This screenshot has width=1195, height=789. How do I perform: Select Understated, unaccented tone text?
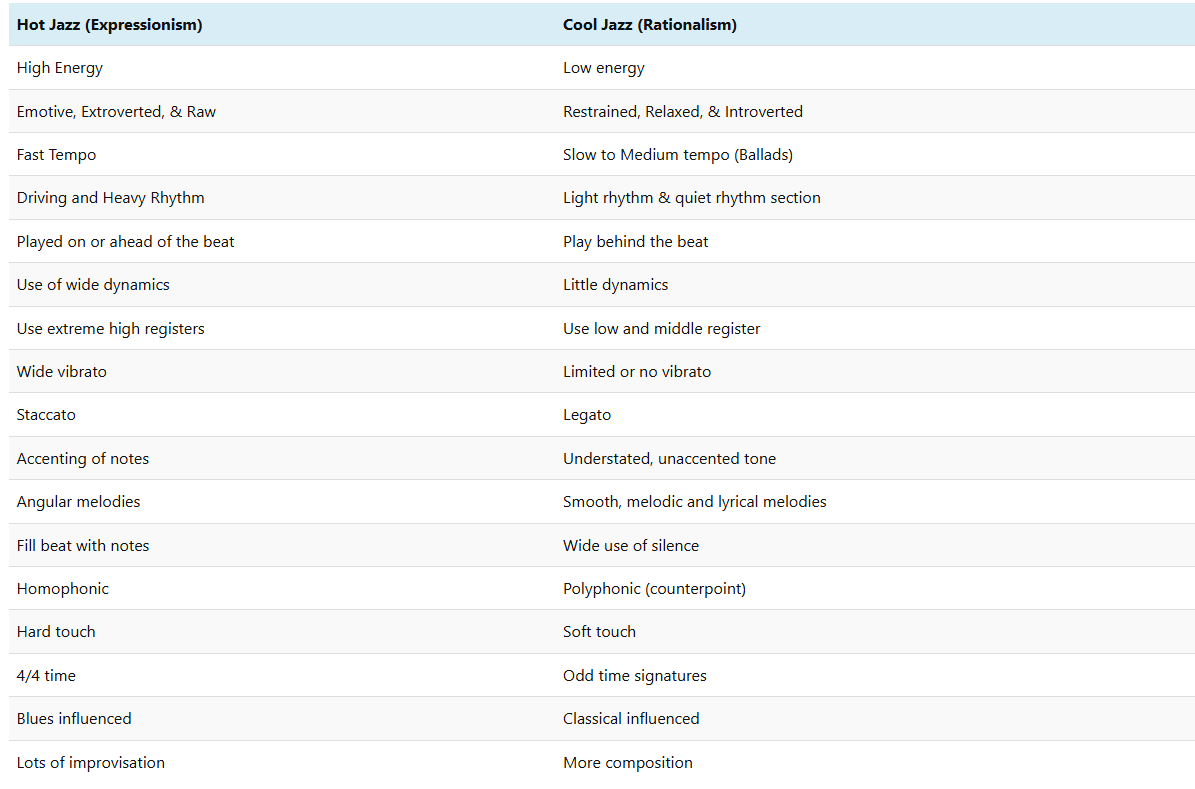669,459
